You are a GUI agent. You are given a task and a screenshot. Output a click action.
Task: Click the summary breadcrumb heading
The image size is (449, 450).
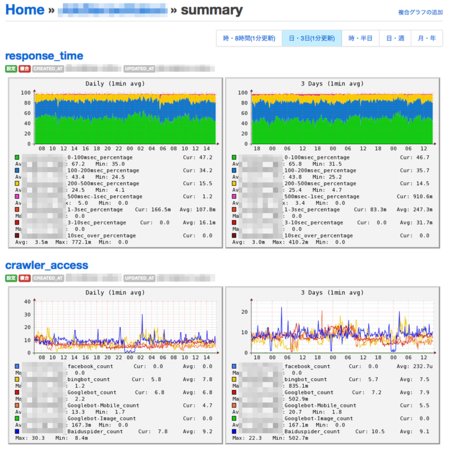coord(212,10)
